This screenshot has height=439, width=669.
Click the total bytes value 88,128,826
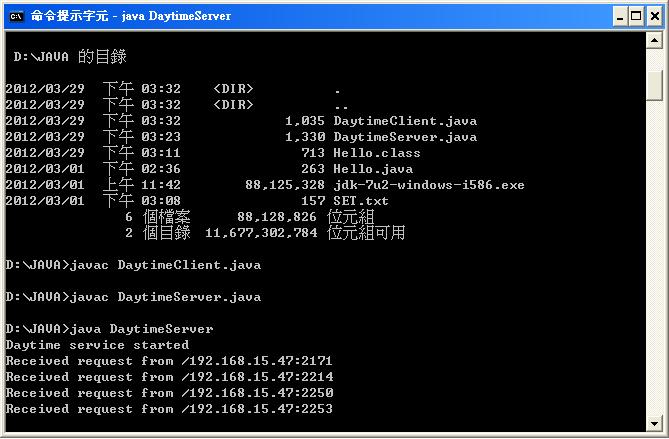(x=277, y=217)
